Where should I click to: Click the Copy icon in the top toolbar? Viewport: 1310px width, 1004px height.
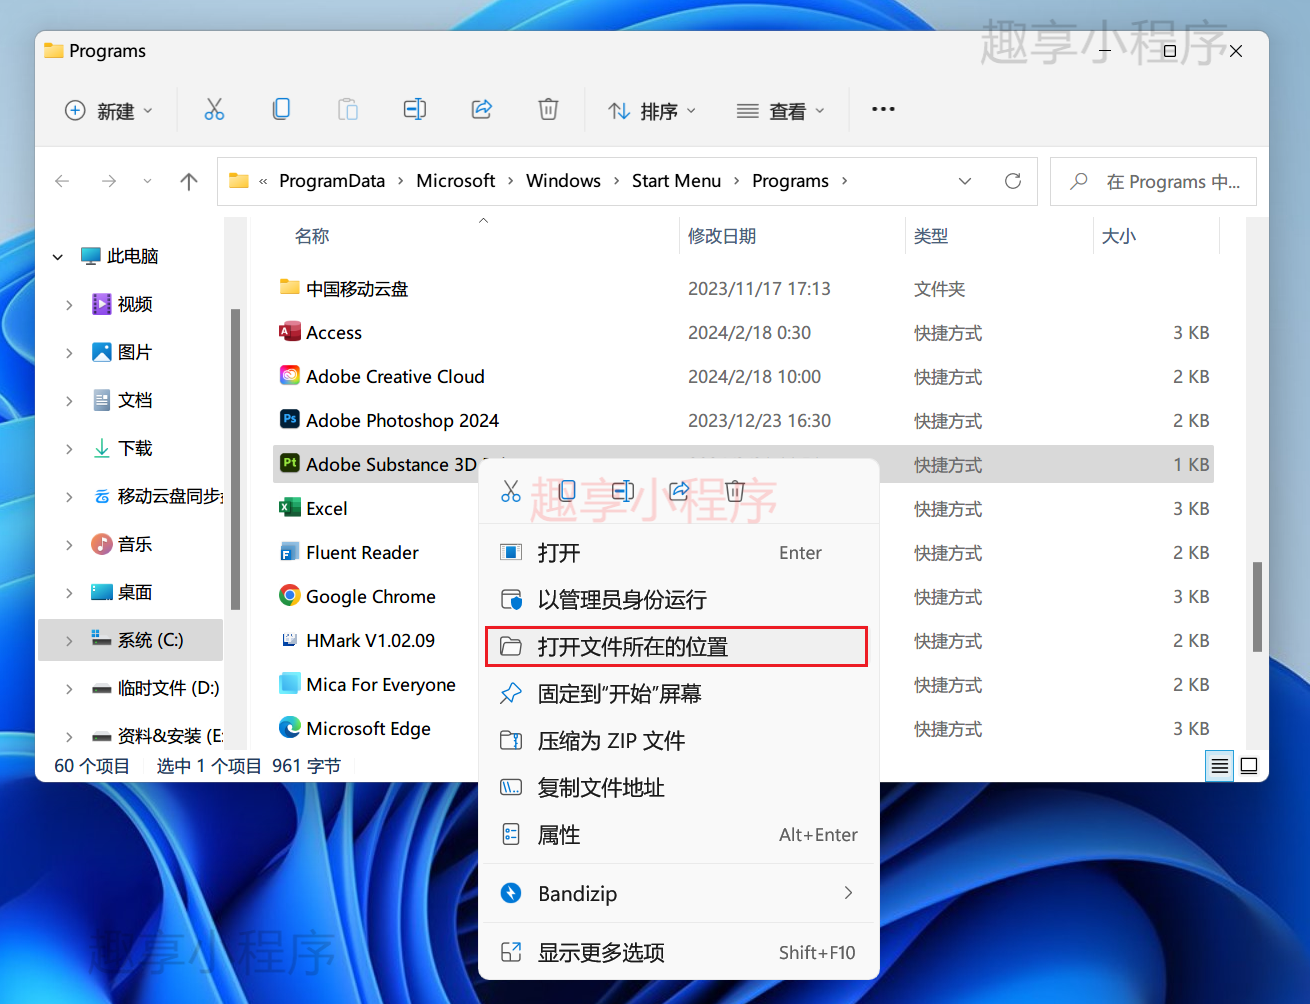click(281, 109)
